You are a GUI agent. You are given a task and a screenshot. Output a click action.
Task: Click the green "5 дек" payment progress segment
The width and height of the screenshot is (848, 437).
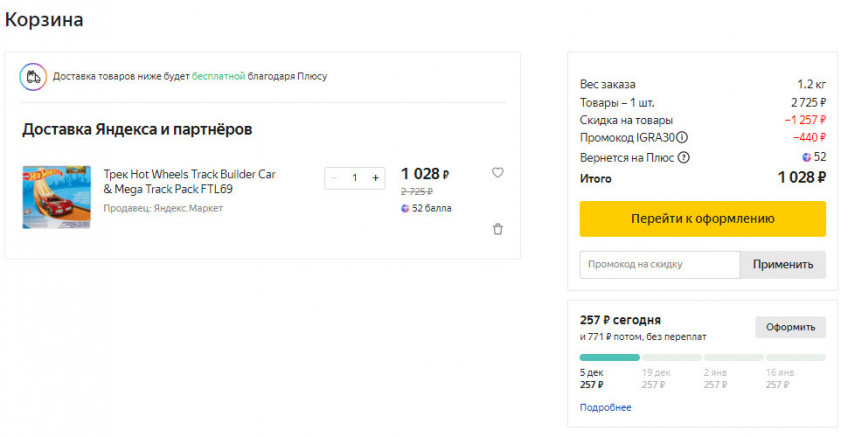[x=609, y=357]
